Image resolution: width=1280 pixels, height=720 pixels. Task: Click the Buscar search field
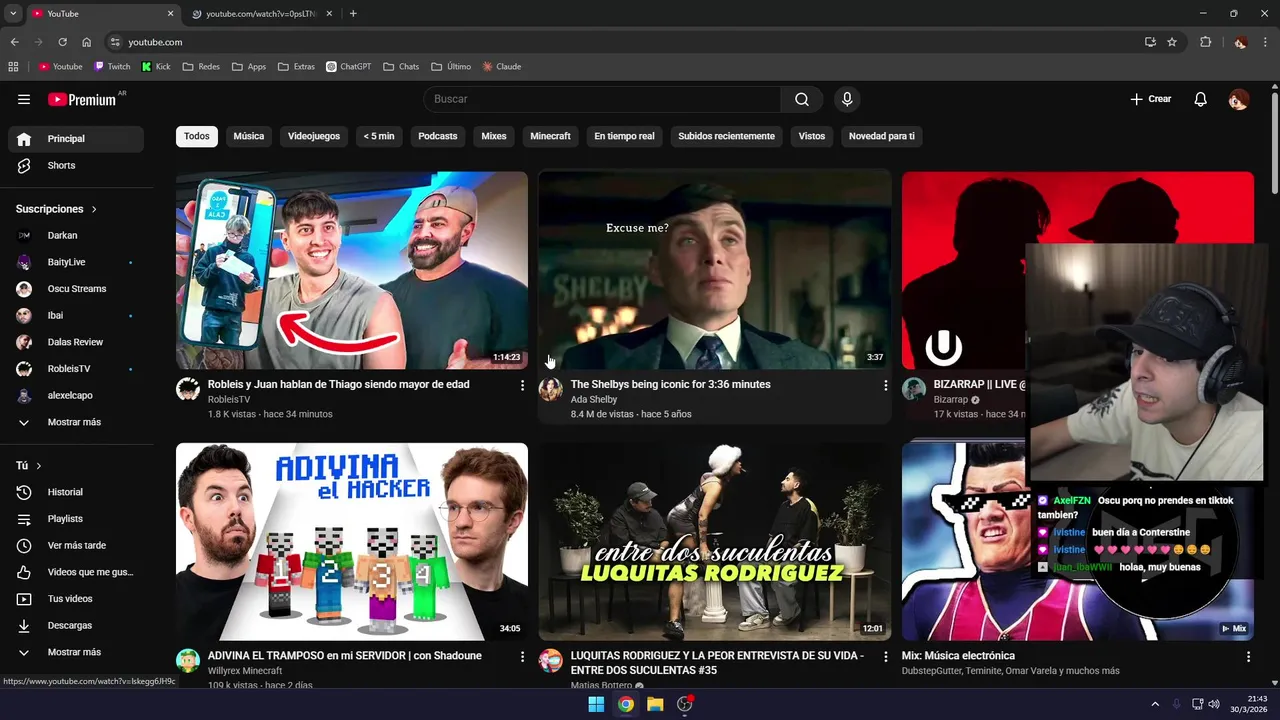pos(602,99)
